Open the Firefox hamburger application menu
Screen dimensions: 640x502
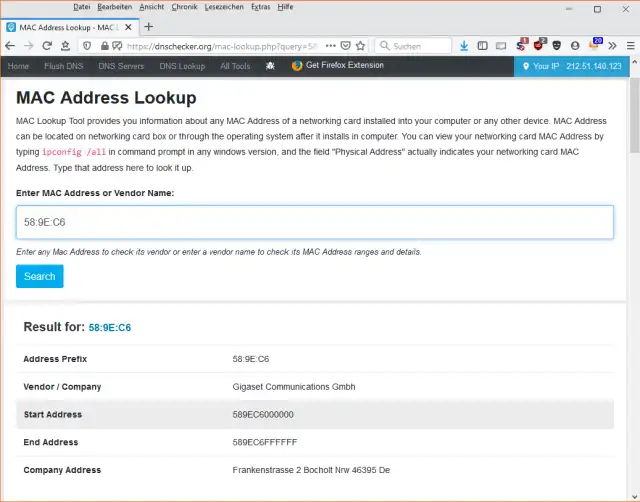pos(631,46)
